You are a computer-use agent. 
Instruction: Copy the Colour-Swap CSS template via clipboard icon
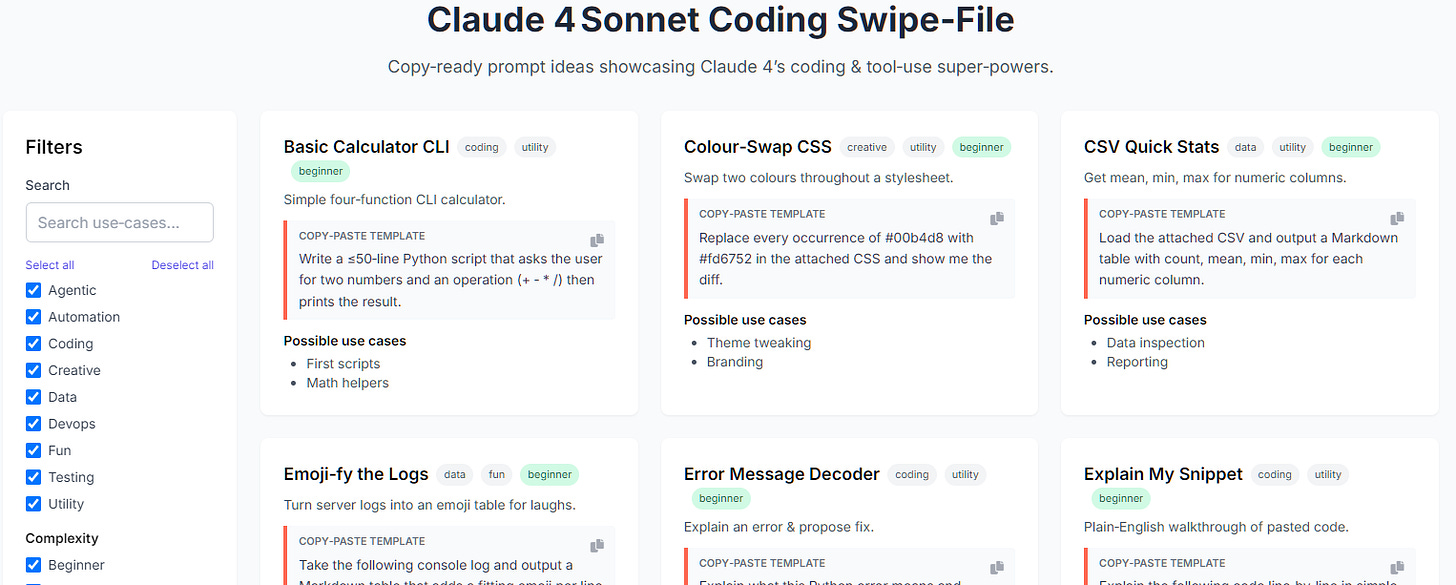pos(997,218)
